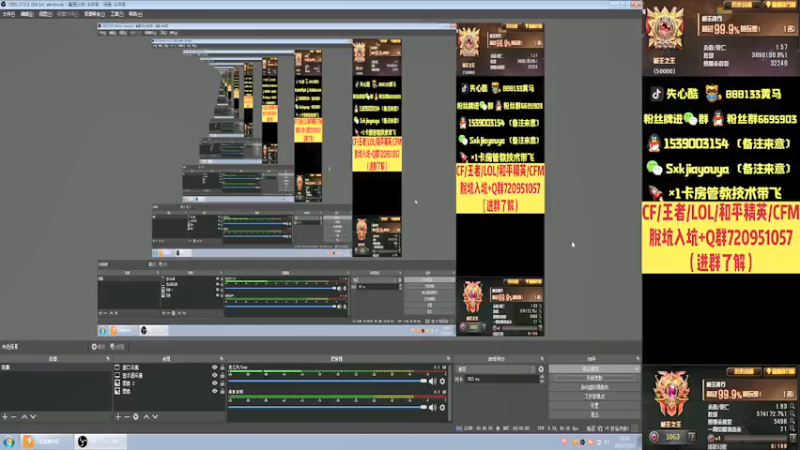Screen dimensions: 800x450
Task: Click the 属性 gear button above the docks
Action: click(x=97, y=347)
